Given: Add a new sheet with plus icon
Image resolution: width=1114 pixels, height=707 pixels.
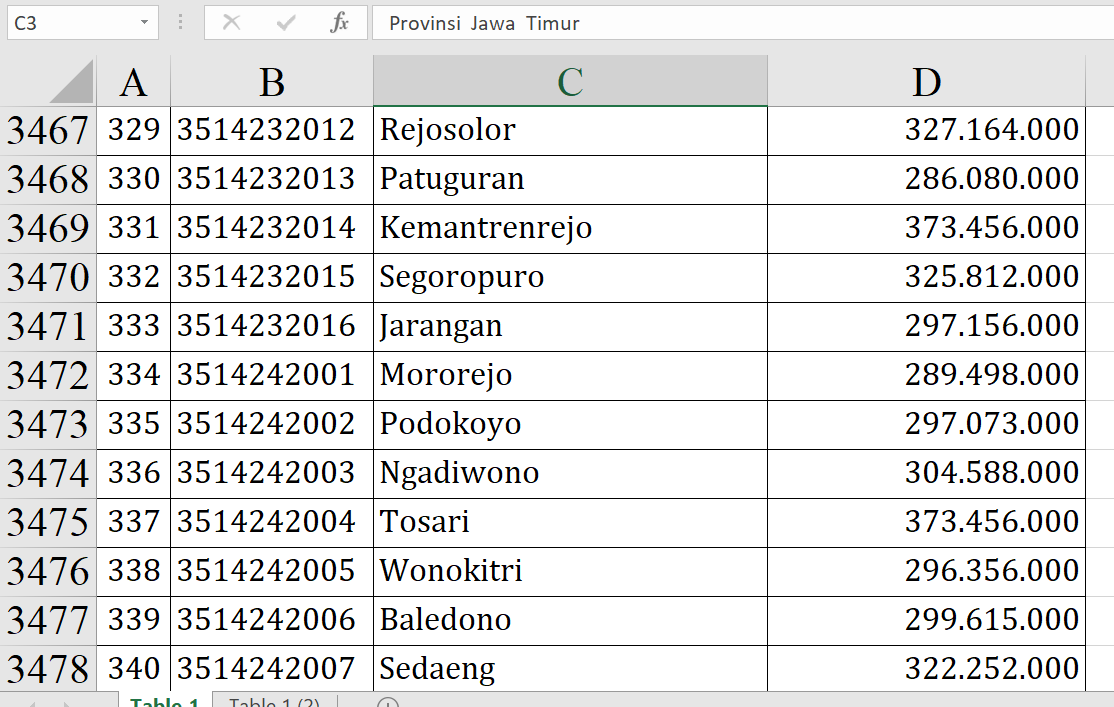Looking at the screenshot, I should pyautogui.click(x=388, y=703).
